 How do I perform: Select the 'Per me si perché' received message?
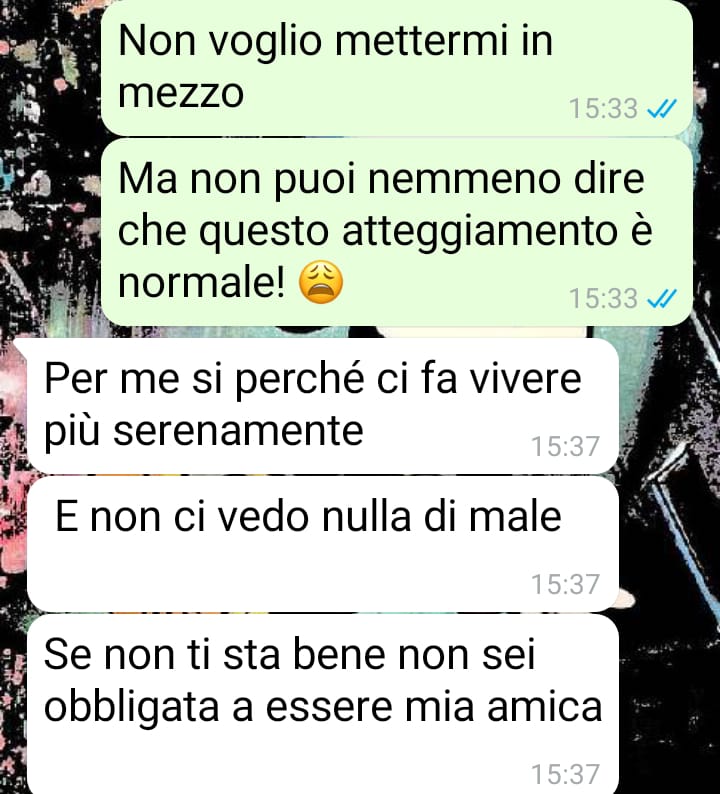pyautogui.click(x=323, y=406)
